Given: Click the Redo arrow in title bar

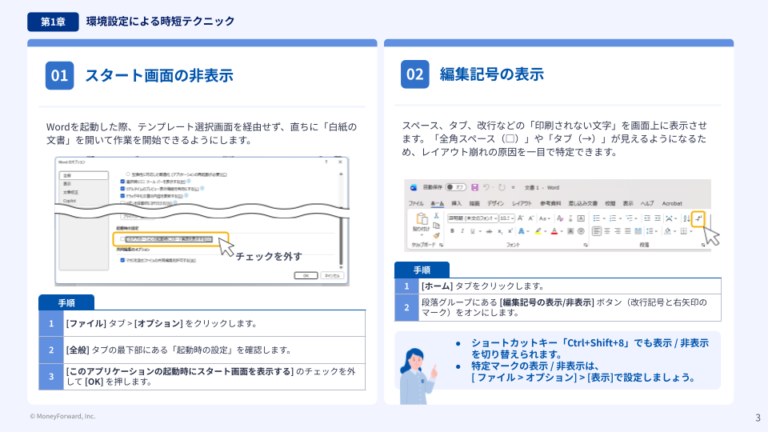Looking at the screenshot, I should 502,187.
